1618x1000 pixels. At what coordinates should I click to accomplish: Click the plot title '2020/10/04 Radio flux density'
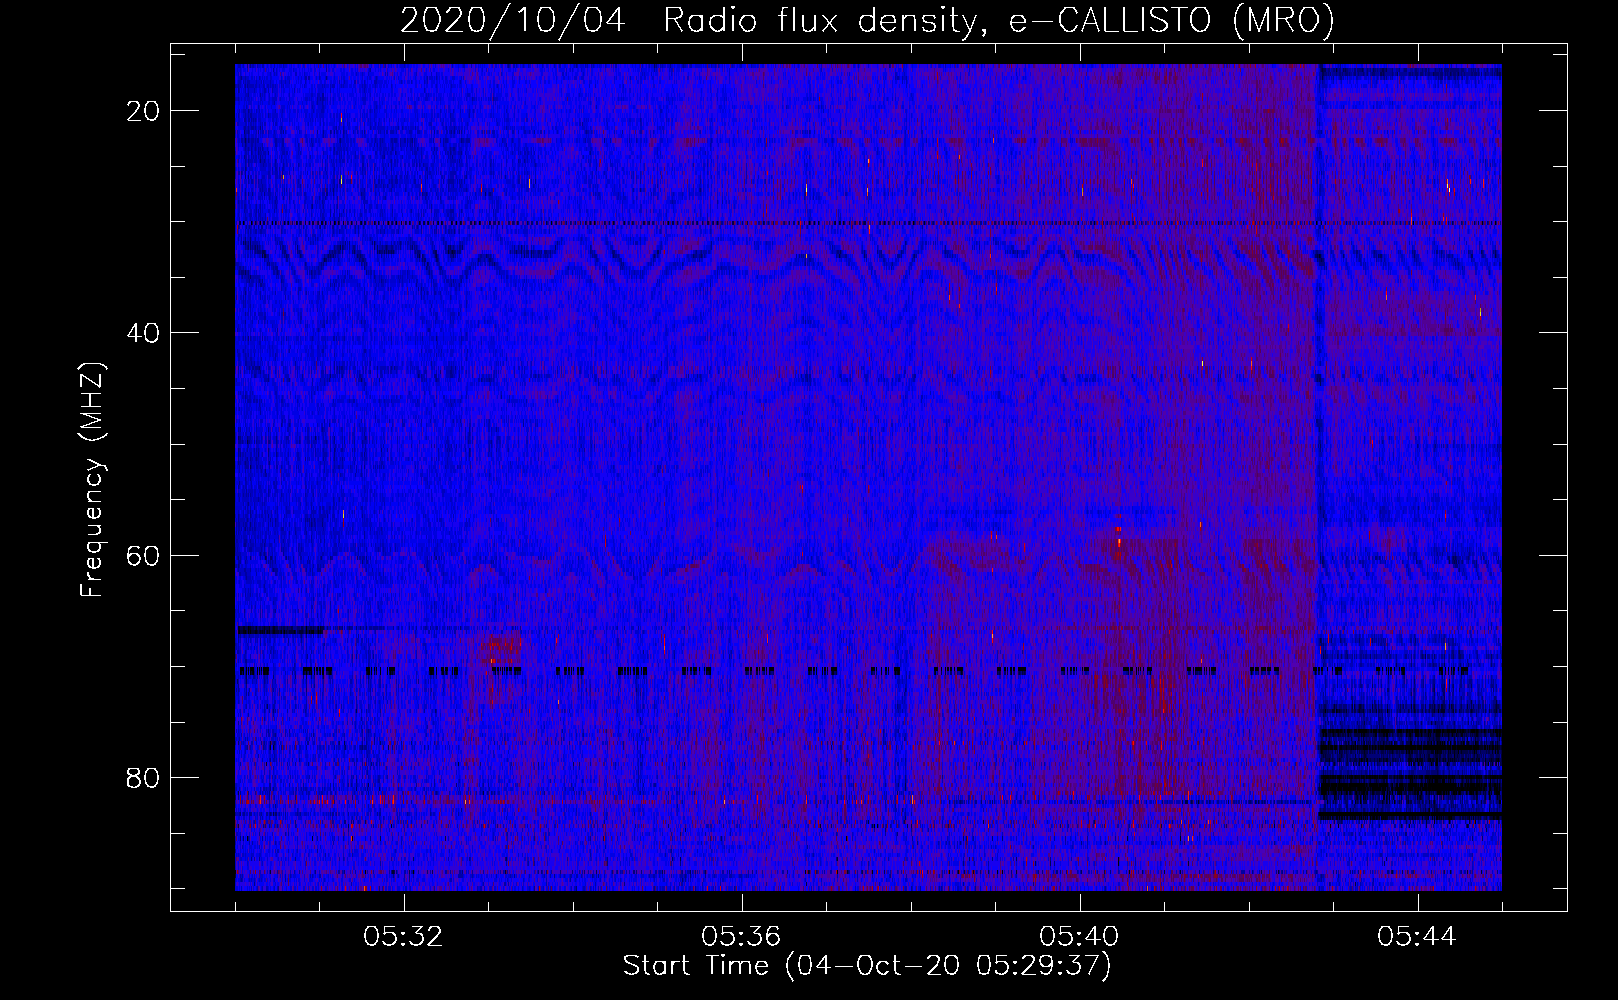pos(867,21)
